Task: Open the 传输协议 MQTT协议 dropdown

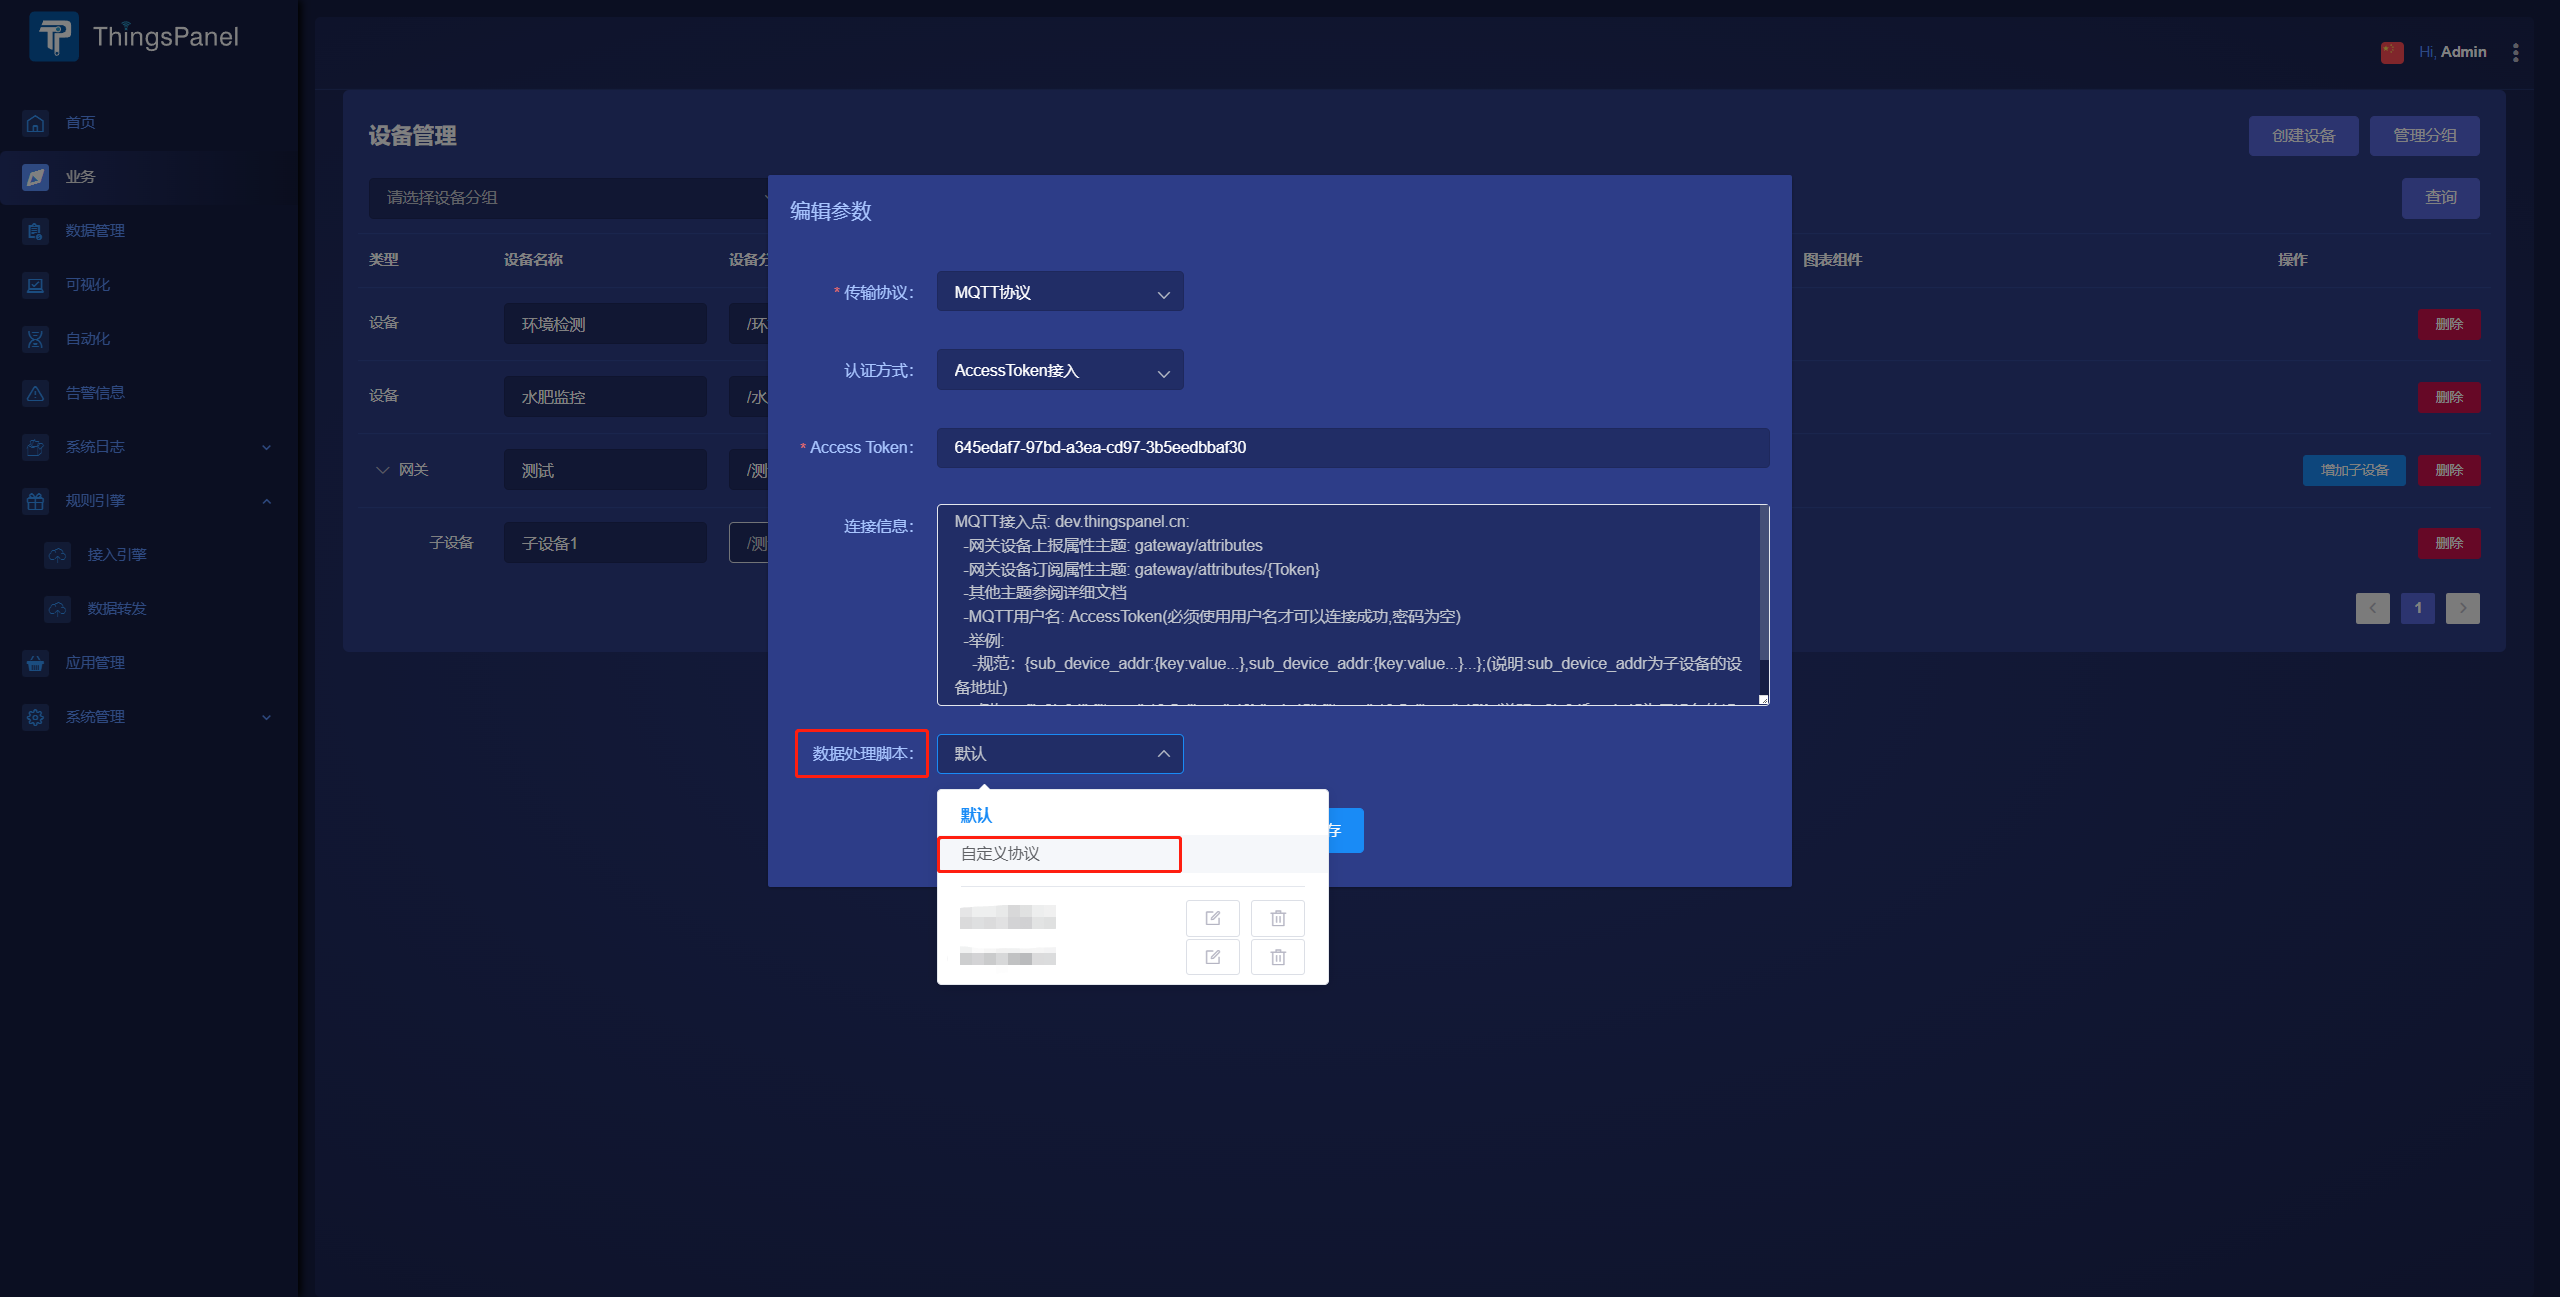Action: [x=1060, y=292]
